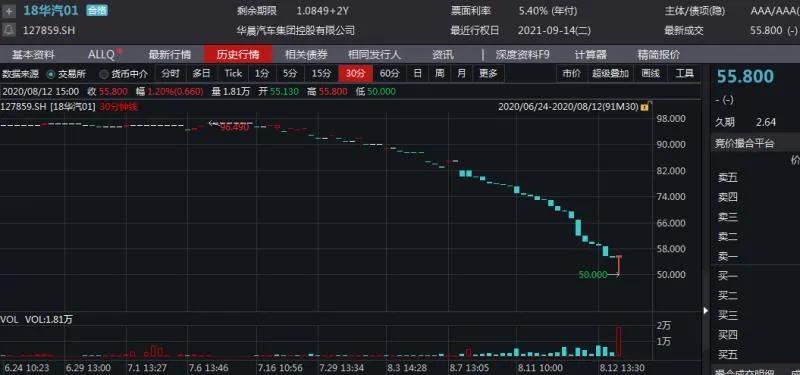Screen dimensions: 800x375
Task: Select the 货币中介 data source radio
Action: click(x=104, y=74)
